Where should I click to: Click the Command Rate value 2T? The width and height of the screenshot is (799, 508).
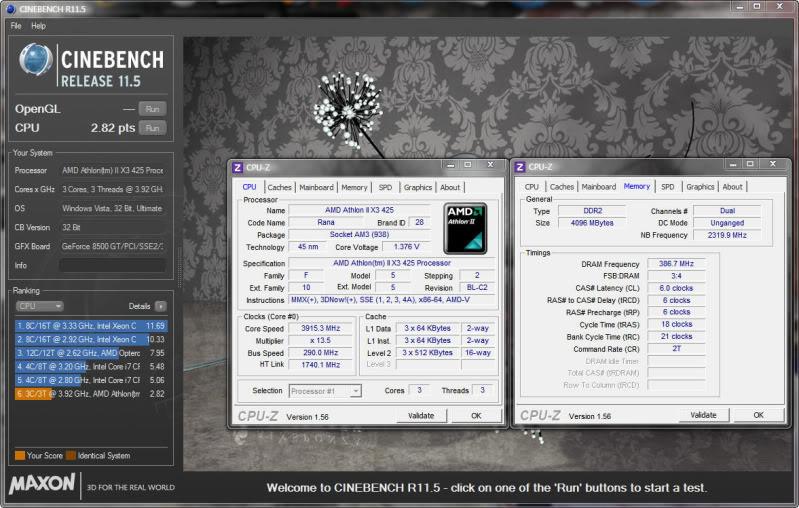676,349
